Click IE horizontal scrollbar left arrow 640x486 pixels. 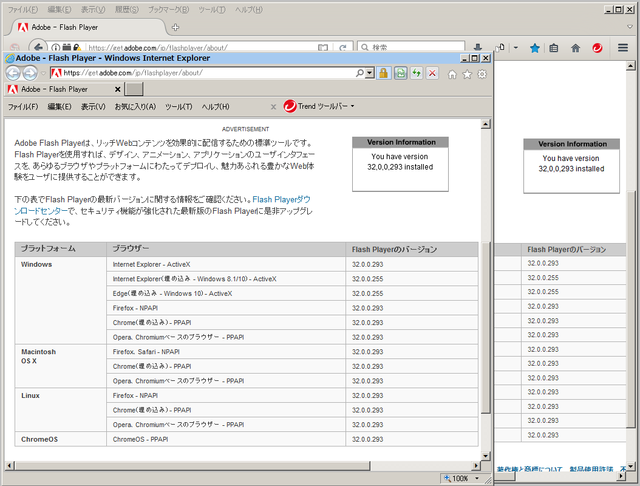[9, 465]
